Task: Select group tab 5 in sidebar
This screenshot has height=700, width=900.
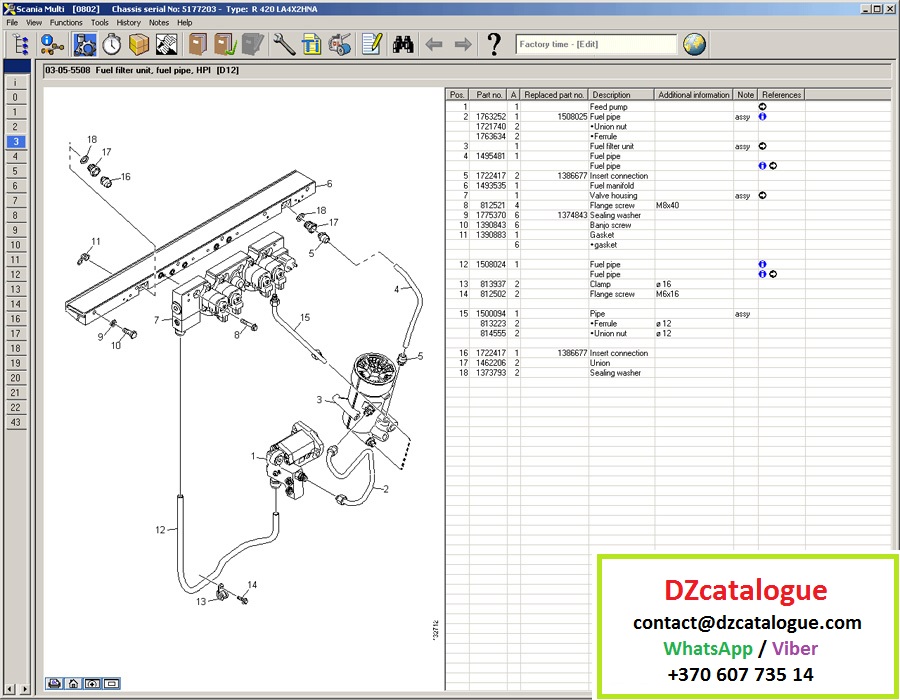Action: [x=15, y=171]
